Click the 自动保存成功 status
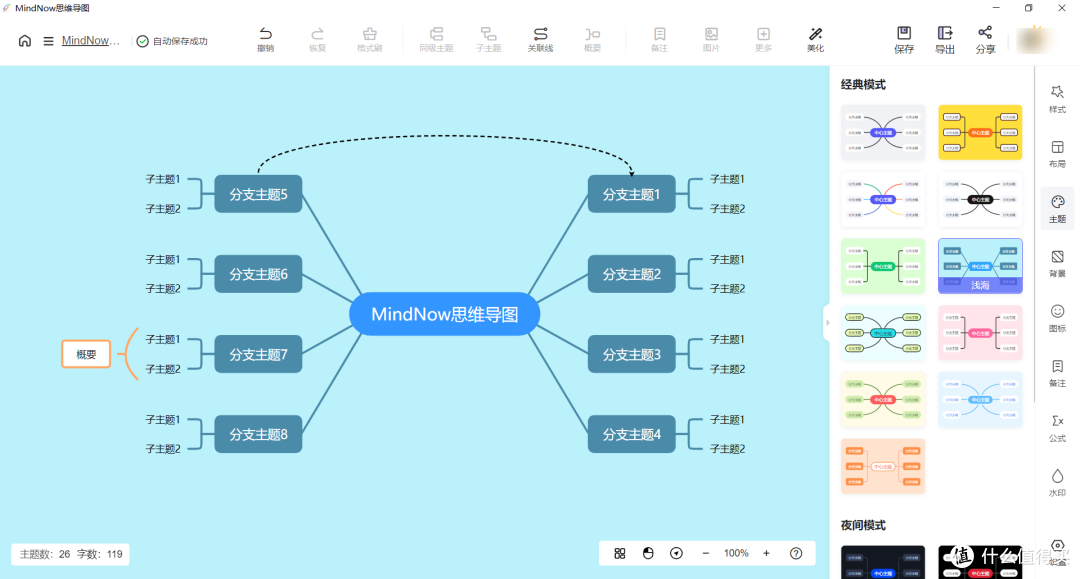Screen dimensions: 1080x579 (x=172, y=41)
